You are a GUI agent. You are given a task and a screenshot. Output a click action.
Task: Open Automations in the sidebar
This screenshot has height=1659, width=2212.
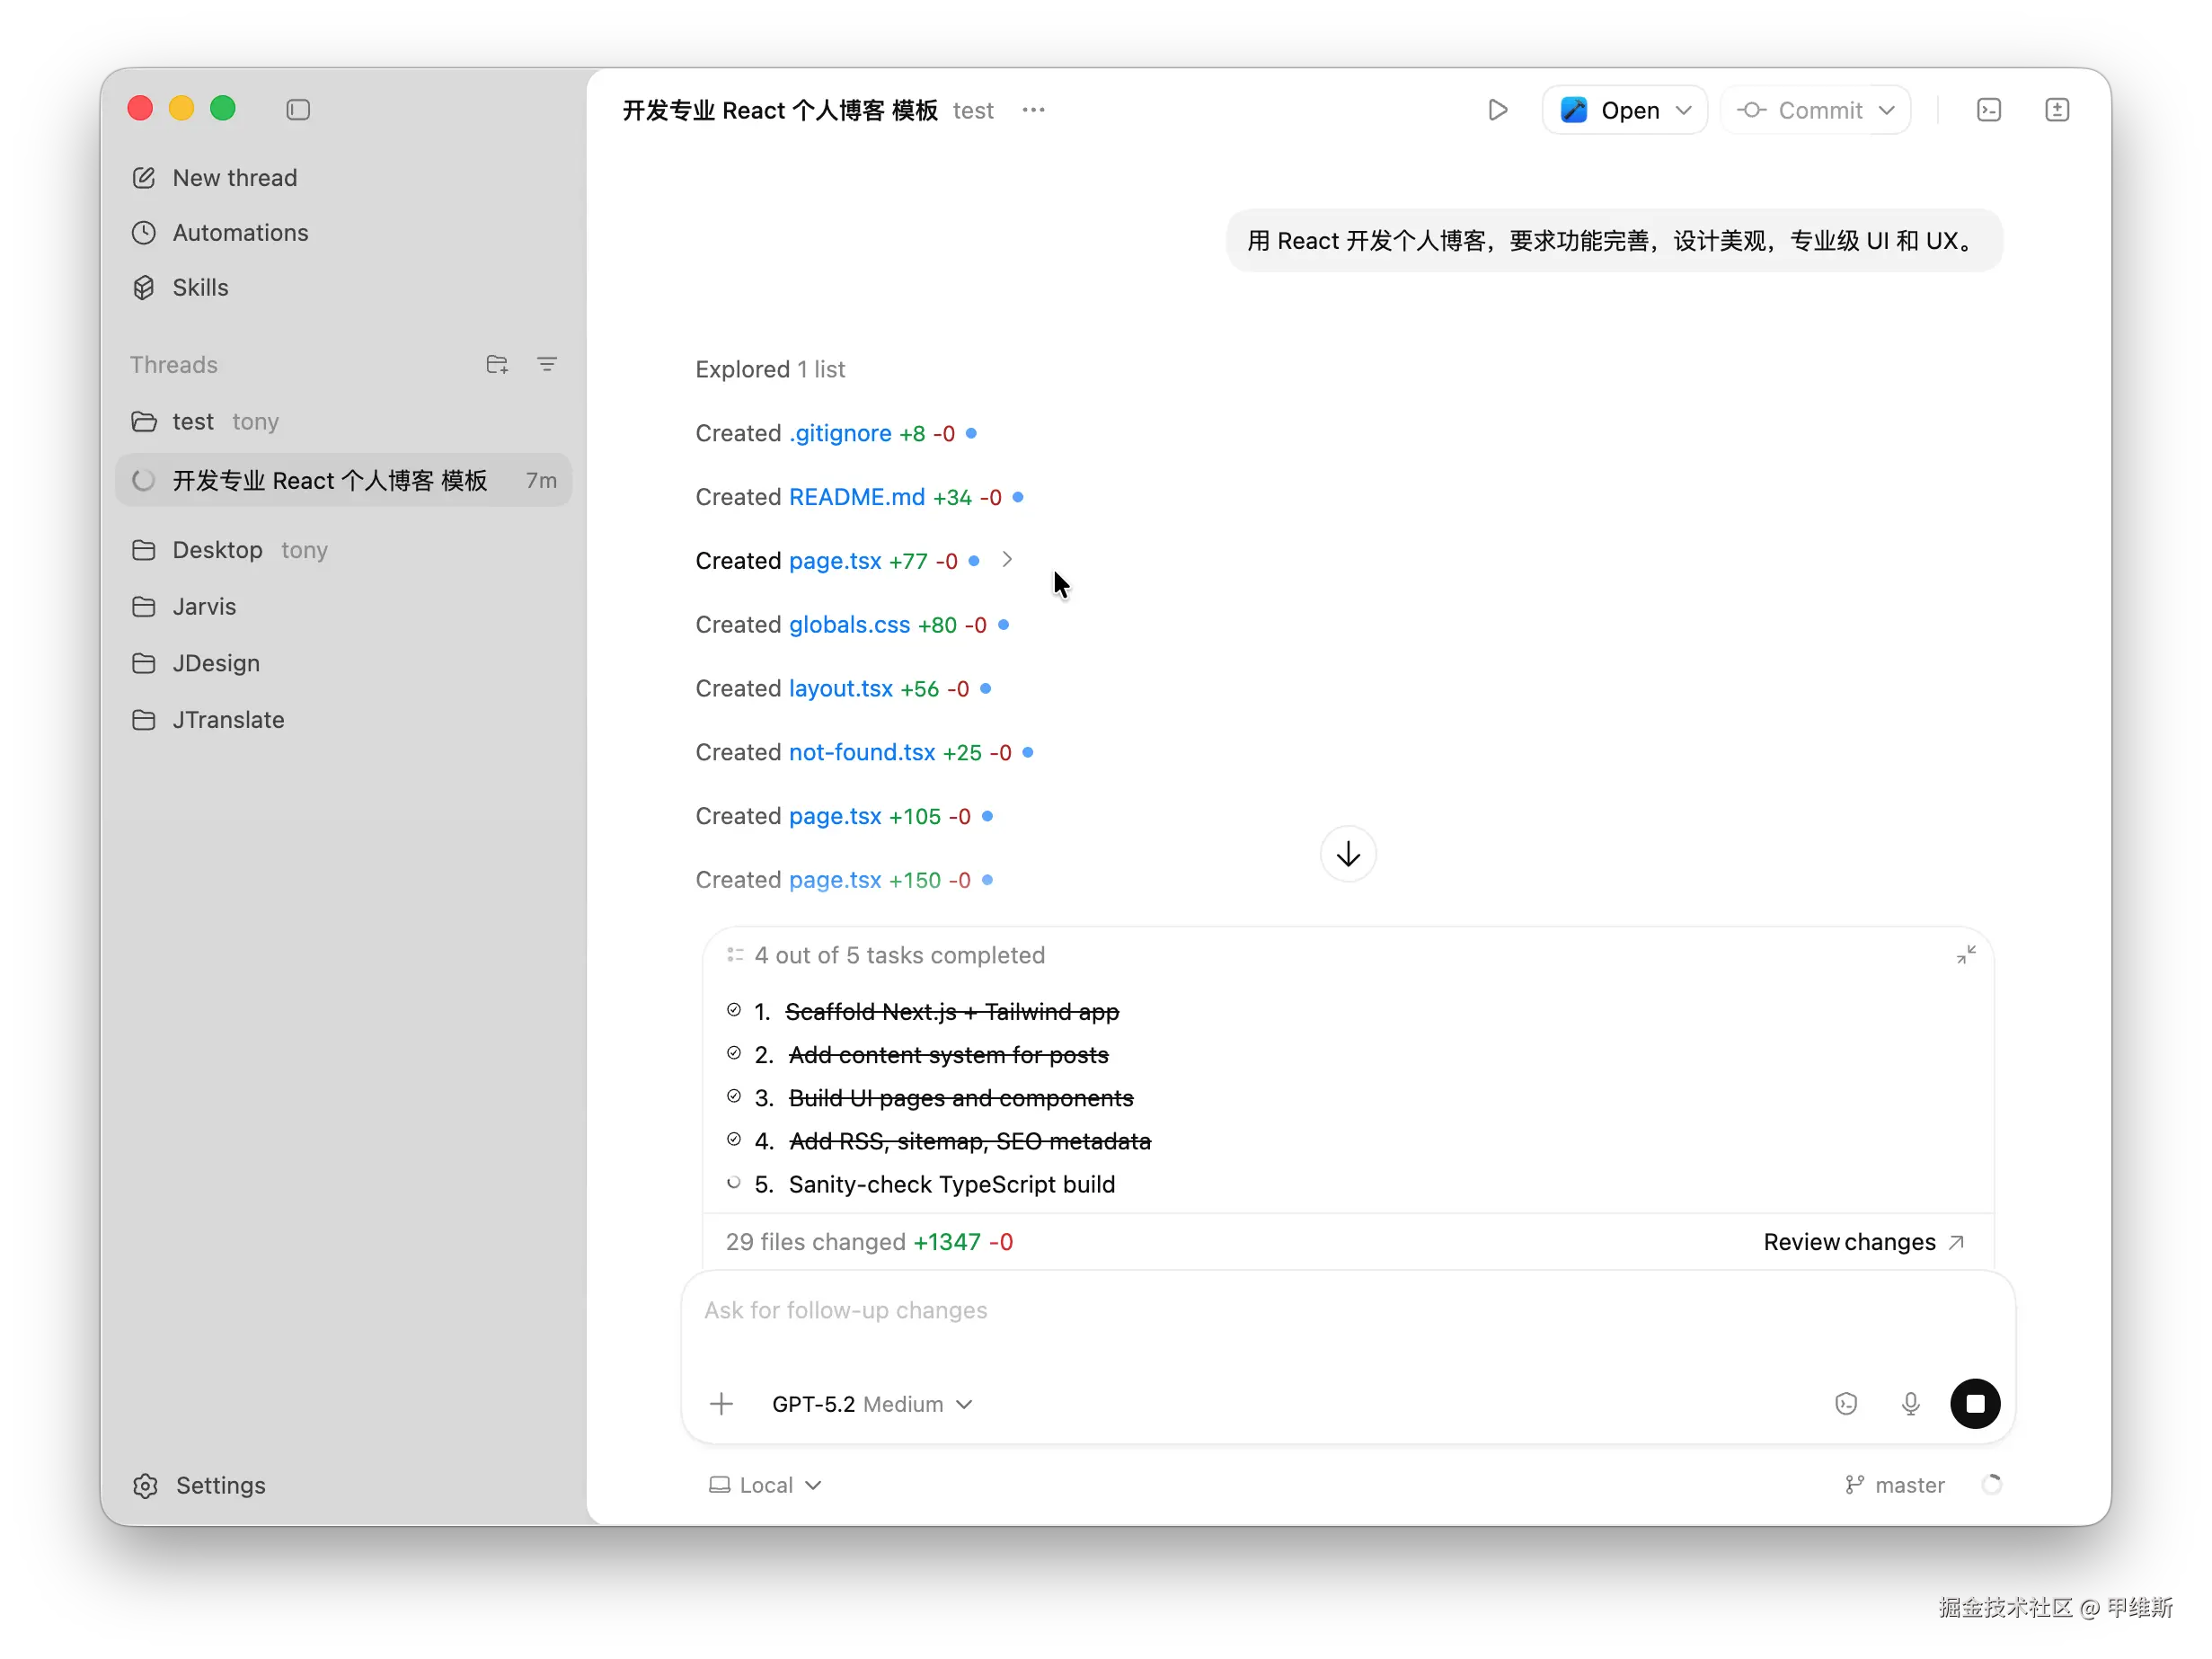click(x=240, y=232)
